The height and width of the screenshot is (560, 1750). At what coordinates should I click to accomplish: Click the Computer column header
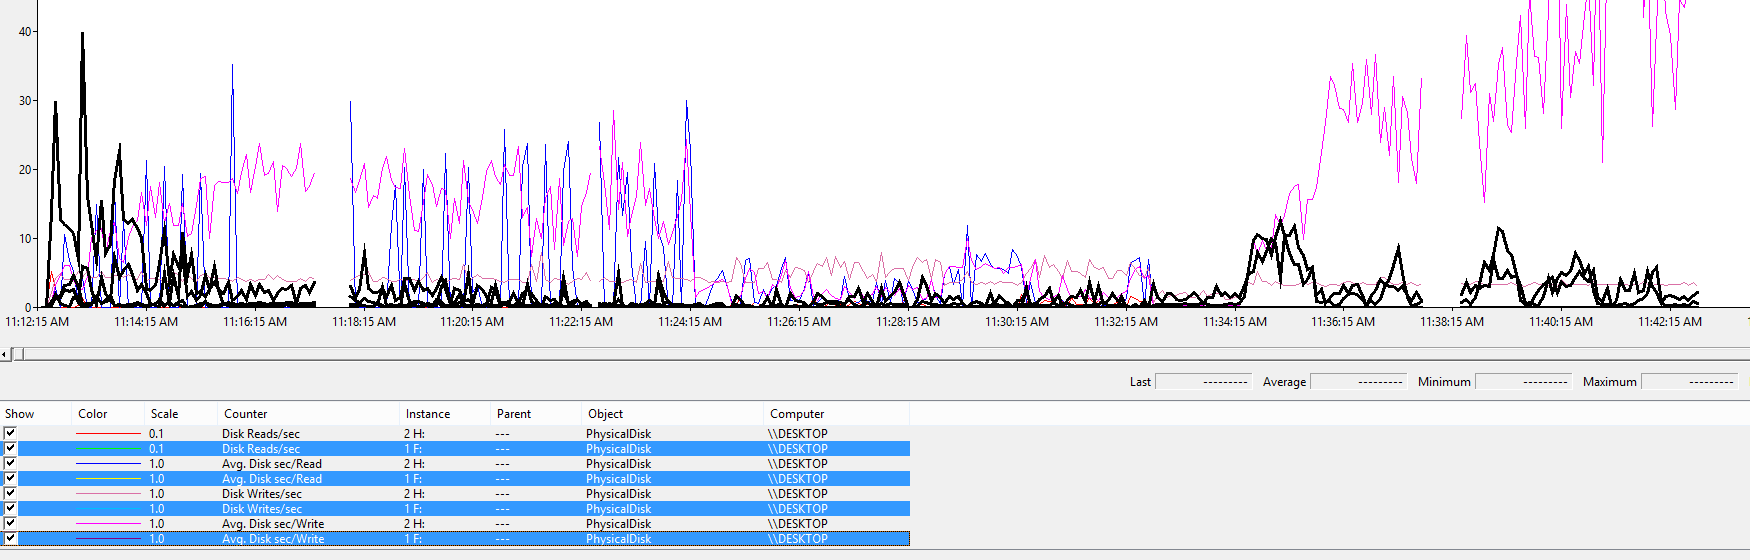[x=797, y=414]
